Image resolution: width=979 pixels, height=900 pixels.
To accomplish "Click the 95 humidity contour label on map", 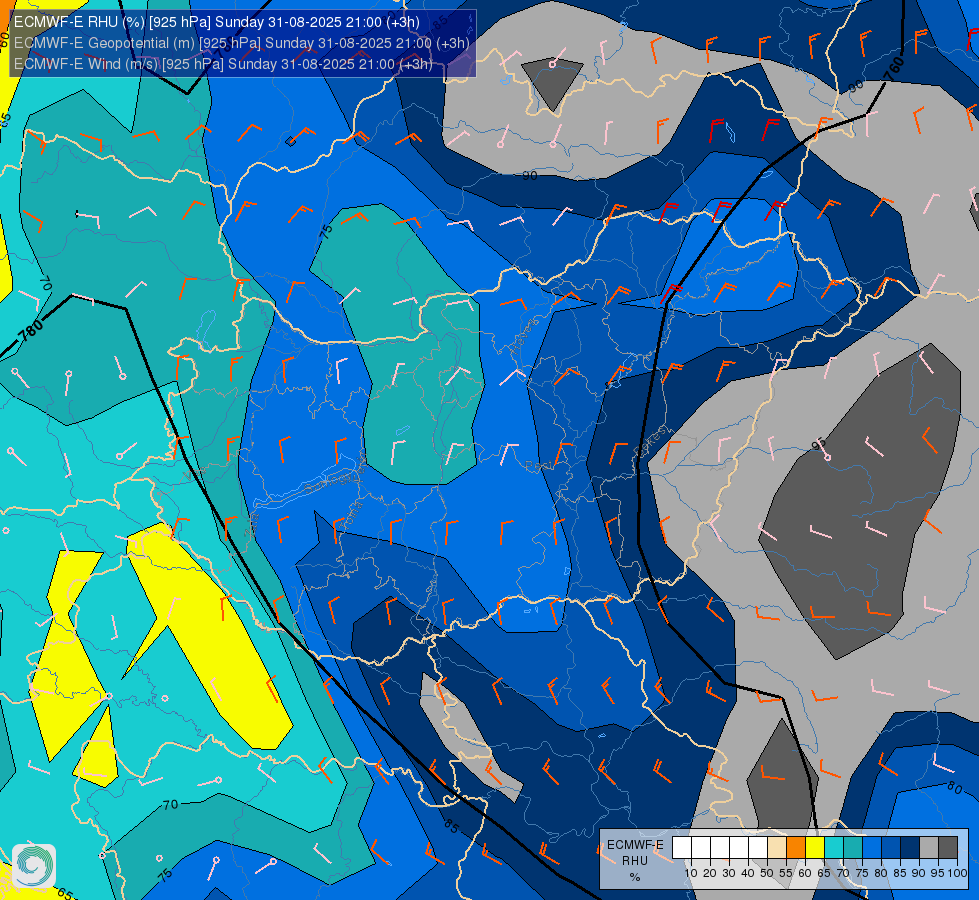I will click(819, 445).
